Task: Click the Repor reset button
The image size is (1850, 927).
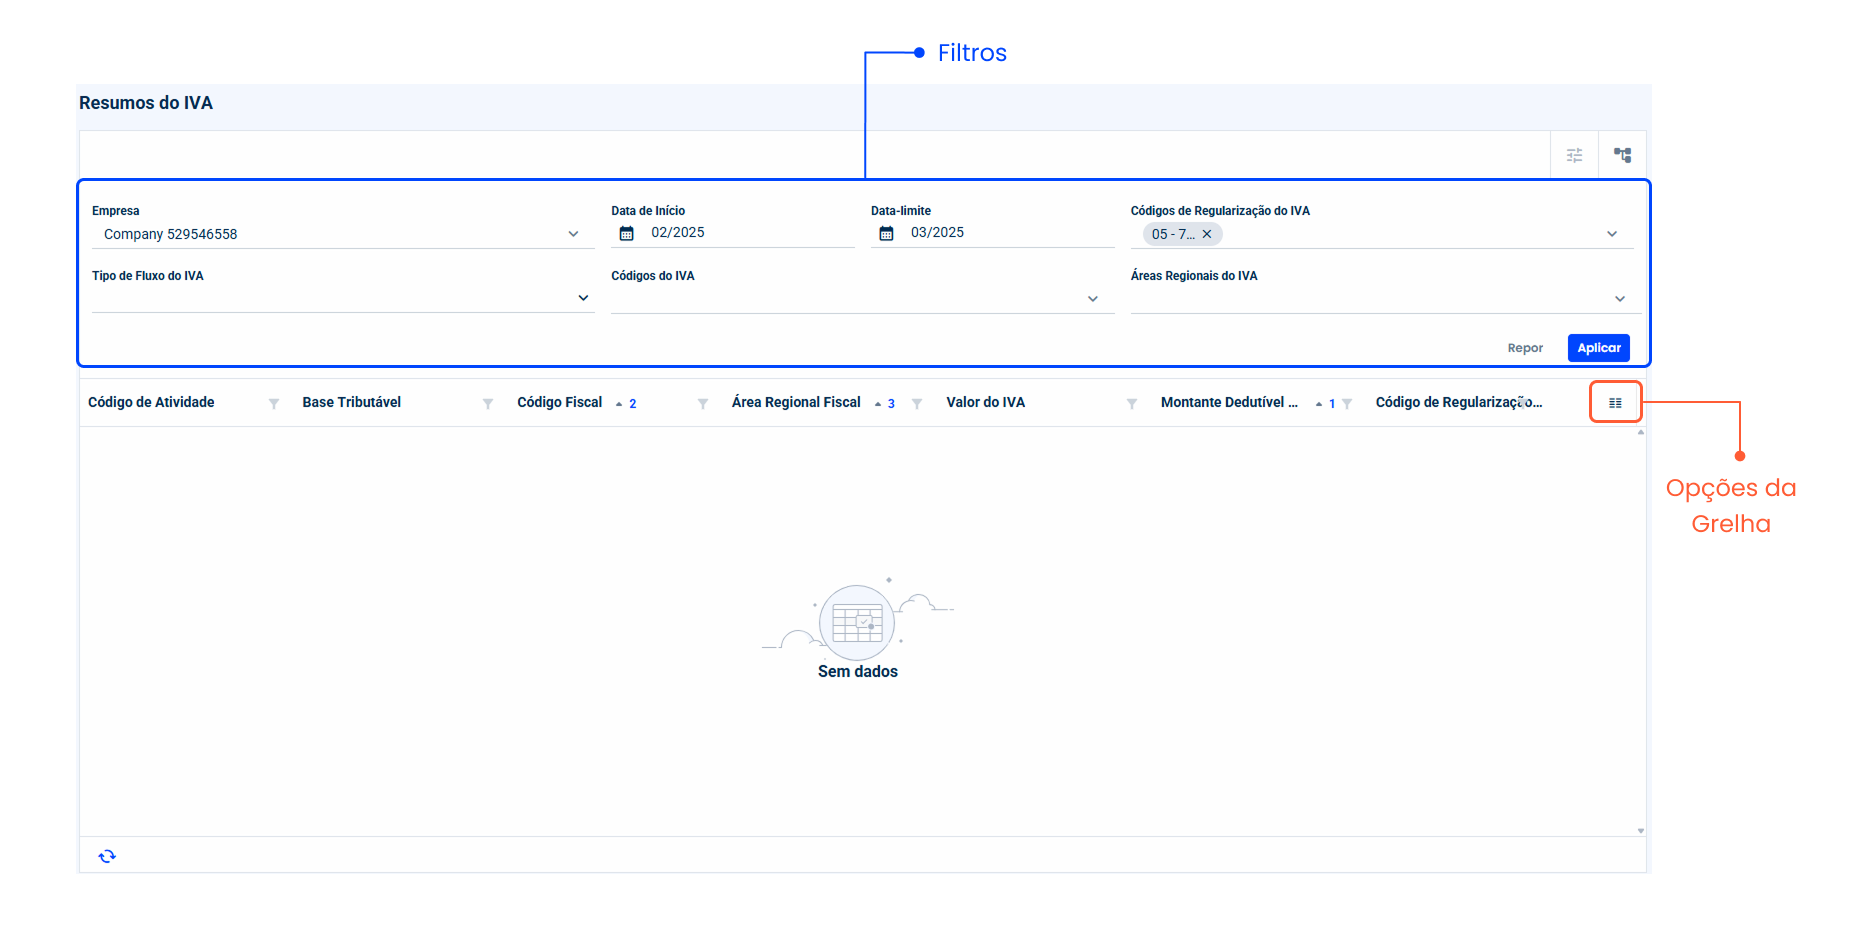Action: (1525, 348)
